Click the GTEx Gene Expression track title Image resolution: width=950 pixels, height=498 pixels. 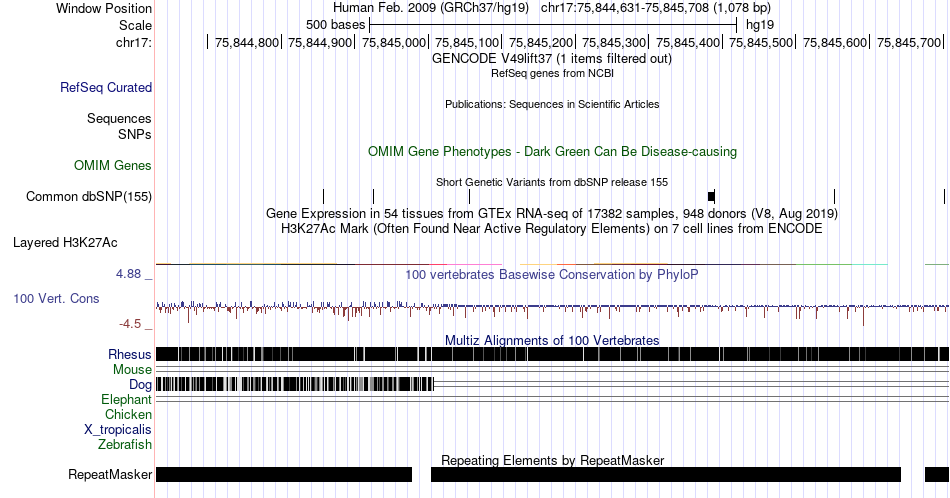tap(552, 213)
